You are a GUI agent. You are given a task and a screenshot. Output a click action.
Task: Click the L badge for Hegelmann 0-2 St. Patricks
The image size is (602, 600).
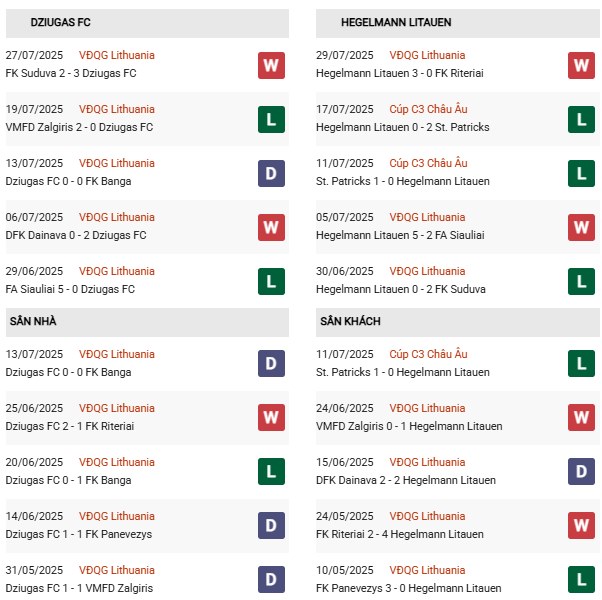(x=581, y=120)
